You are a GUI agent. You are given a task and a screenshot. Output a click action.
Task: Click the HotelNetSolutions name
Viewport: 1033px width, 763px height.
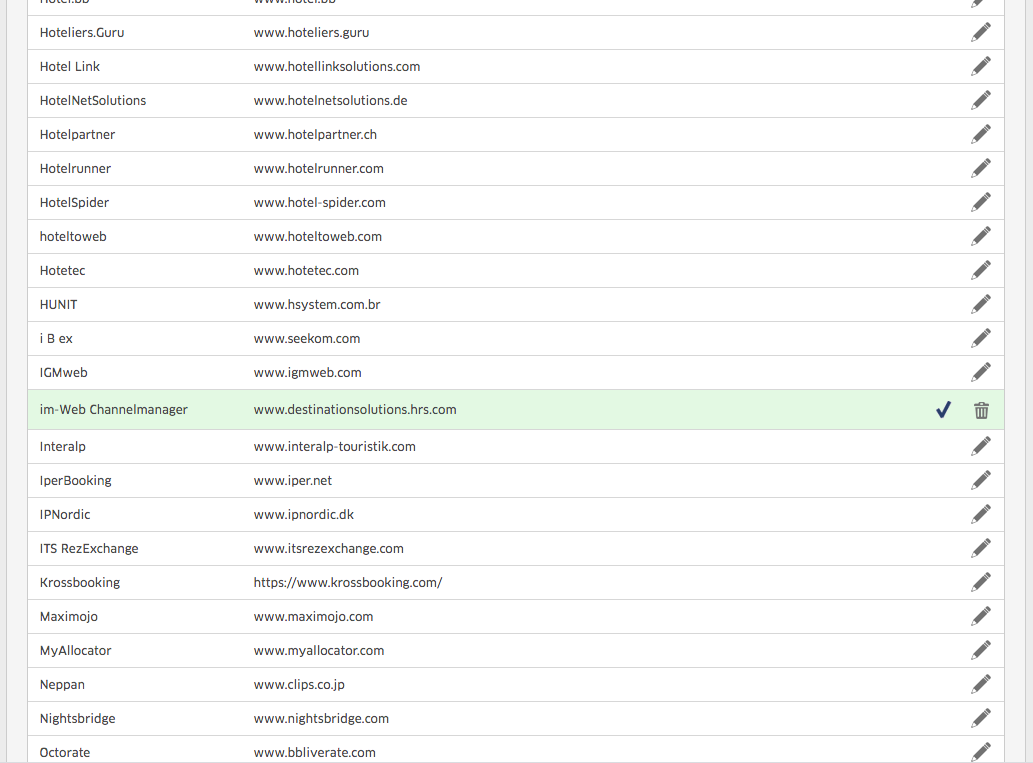93,101
